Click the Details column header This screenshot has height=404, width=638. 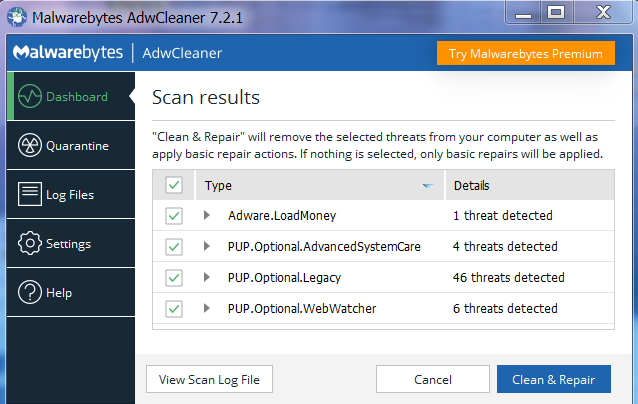(x=530, y=185)
